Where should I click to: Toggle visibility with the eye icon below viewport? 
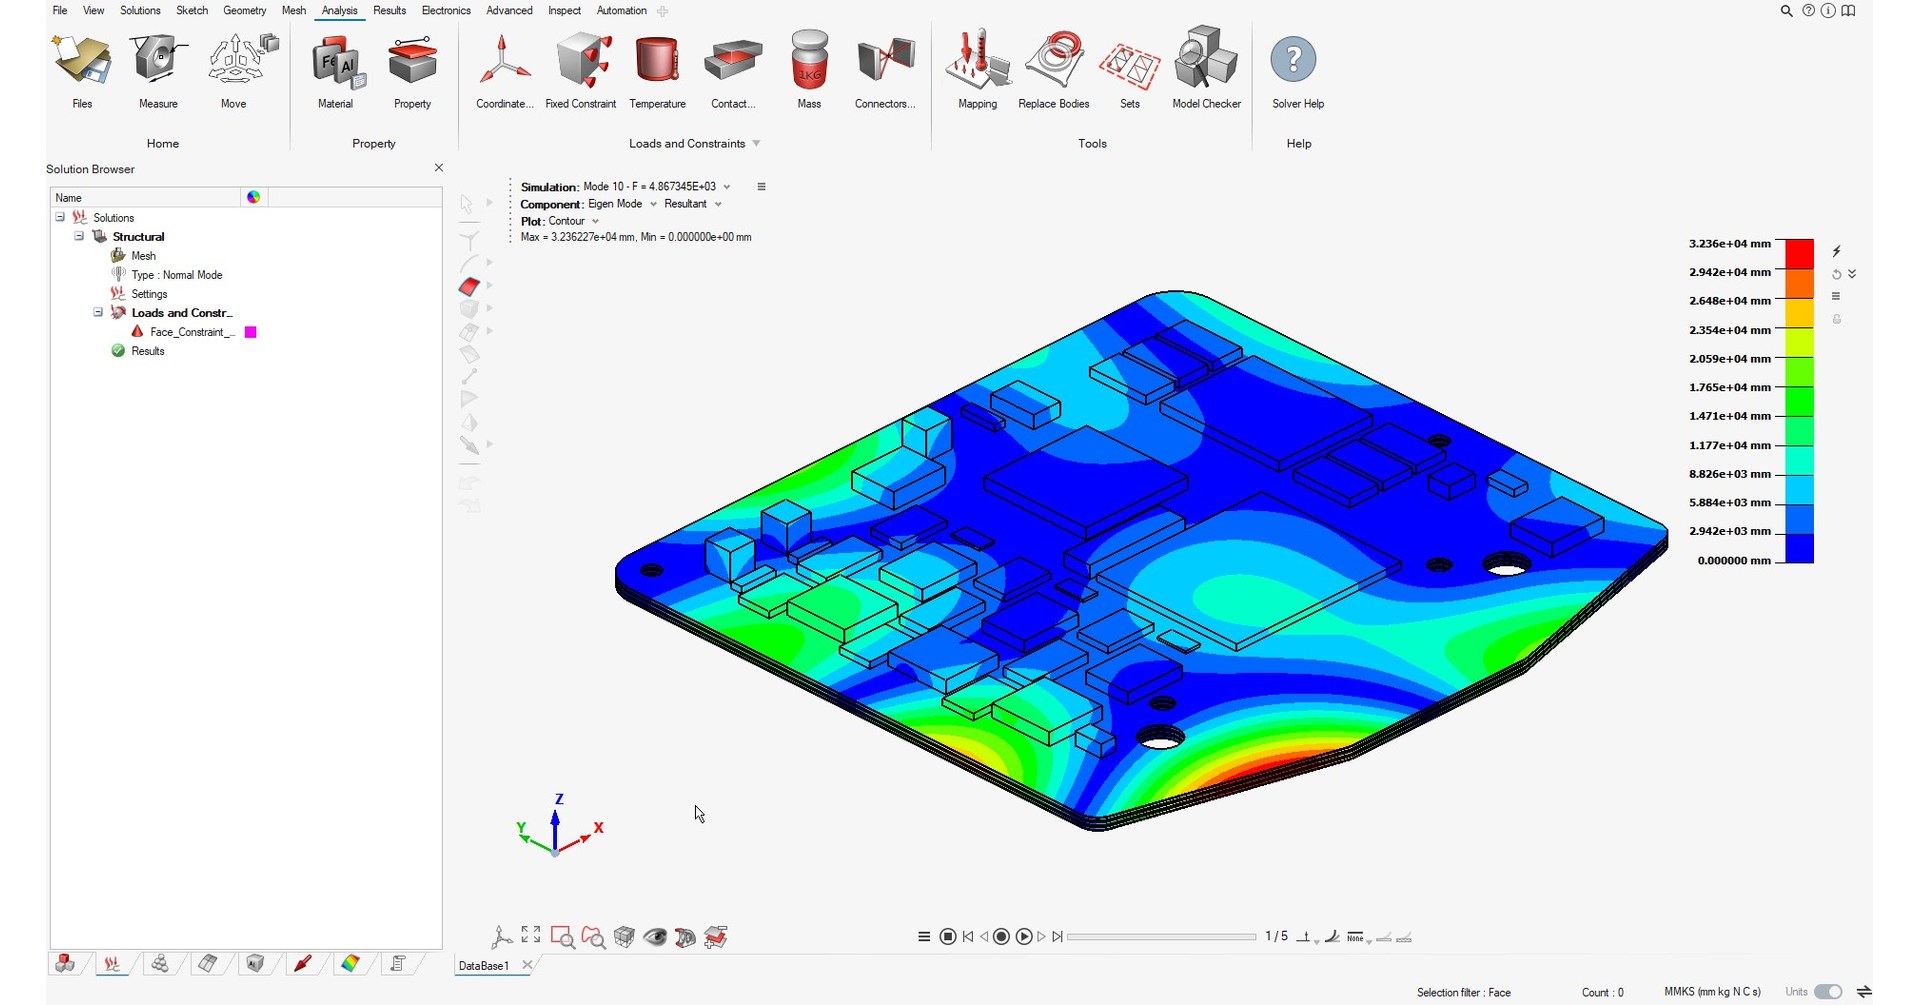[x=656, y=937]
